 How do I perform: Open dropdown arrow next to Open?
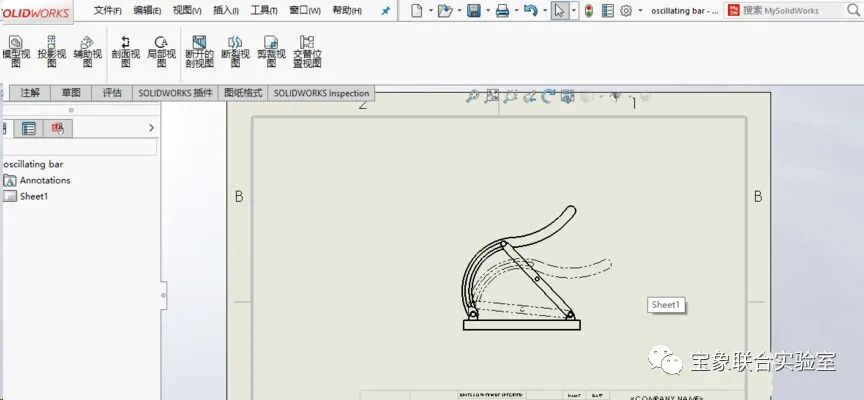(x=458, y=10)
